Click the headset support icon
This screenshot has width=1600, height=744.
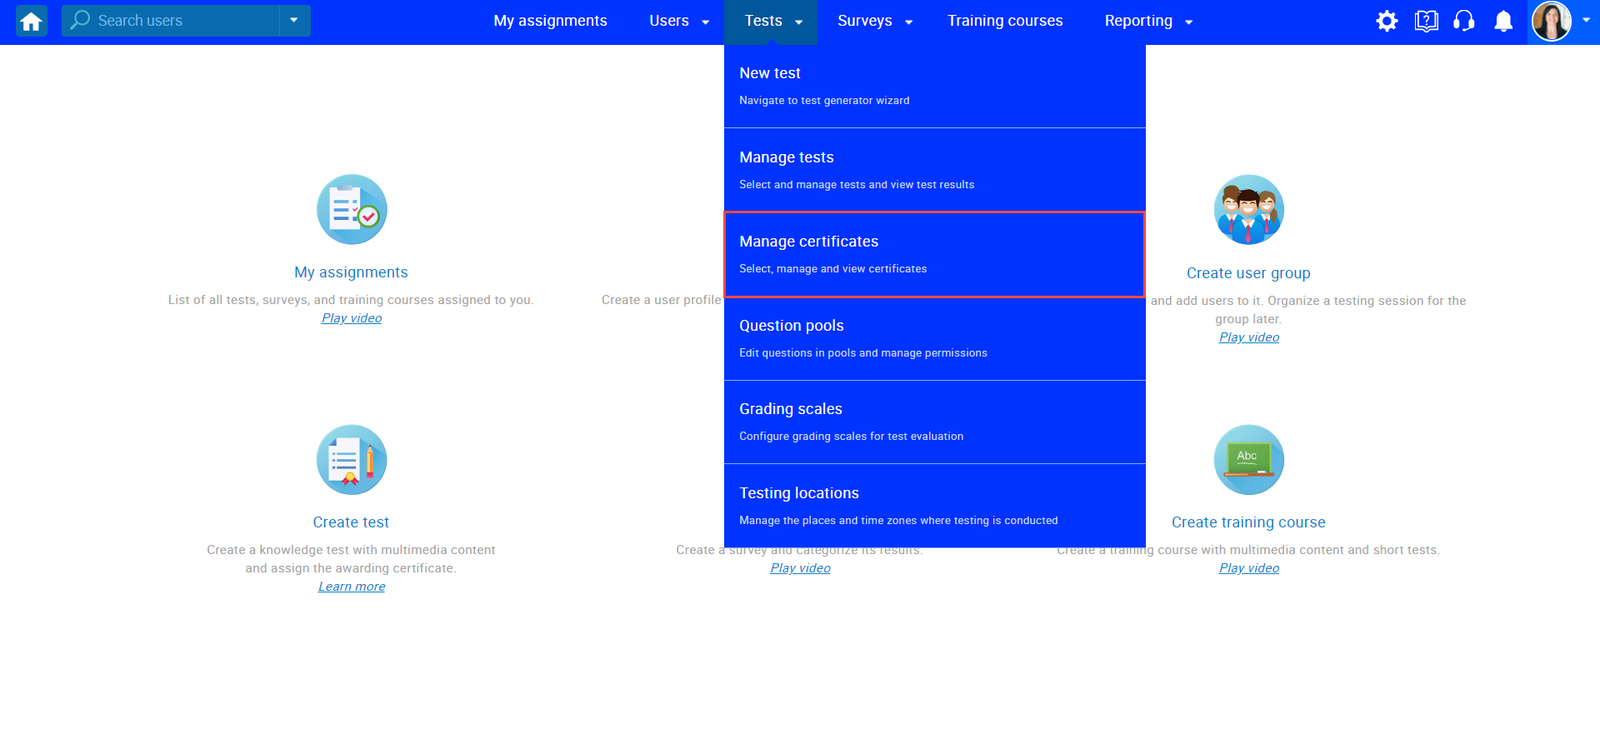click(x=1464, y=21)
